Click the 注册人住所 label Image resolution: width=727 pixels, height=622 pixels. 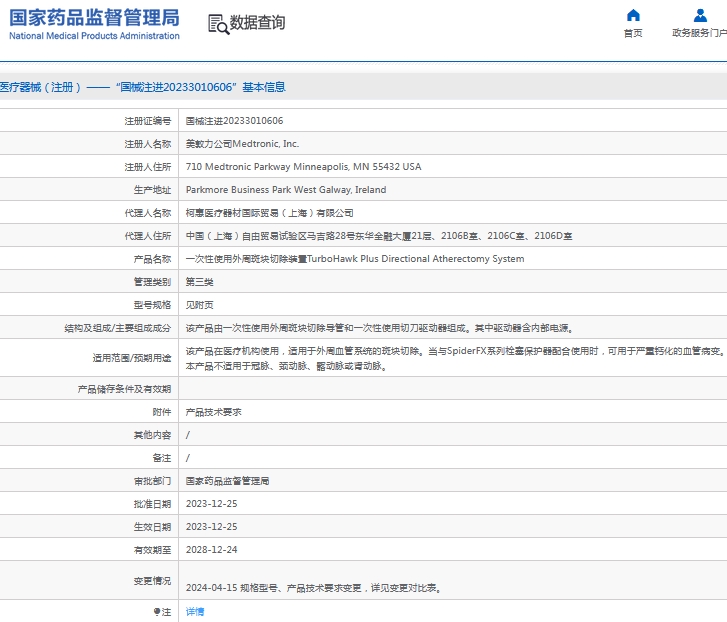tap(147, 167)
